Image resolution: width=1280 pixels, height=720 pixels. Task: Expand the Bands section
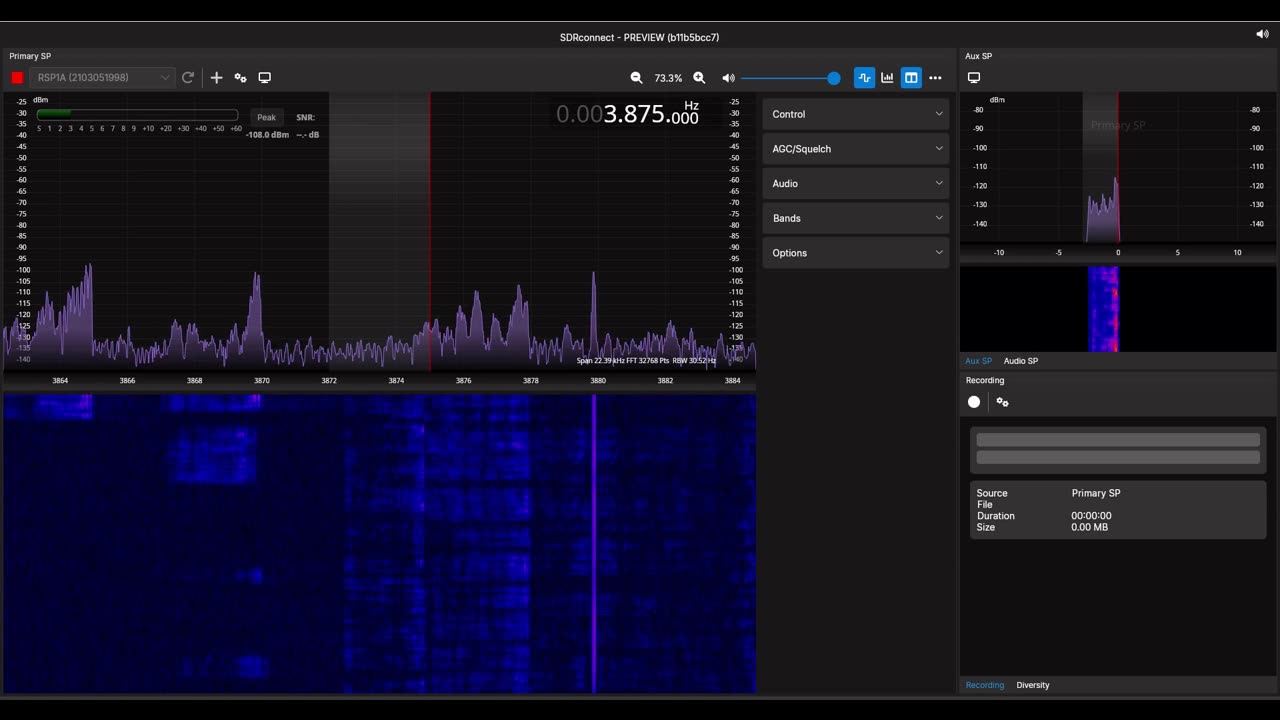click(856, 218)
